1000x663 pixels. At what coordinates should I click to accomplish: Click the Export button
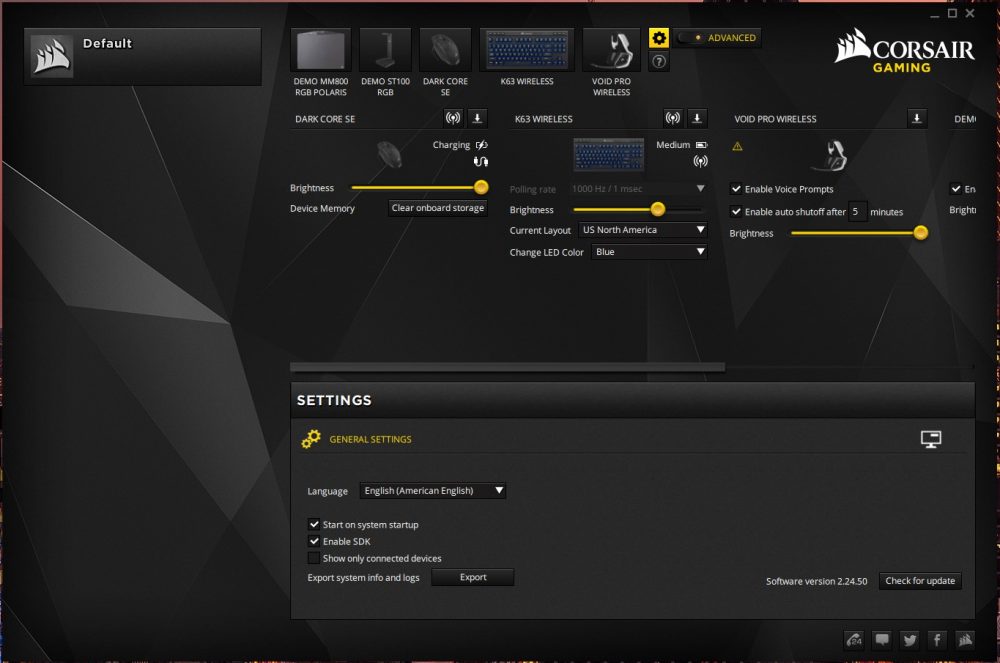pos(473,577)
